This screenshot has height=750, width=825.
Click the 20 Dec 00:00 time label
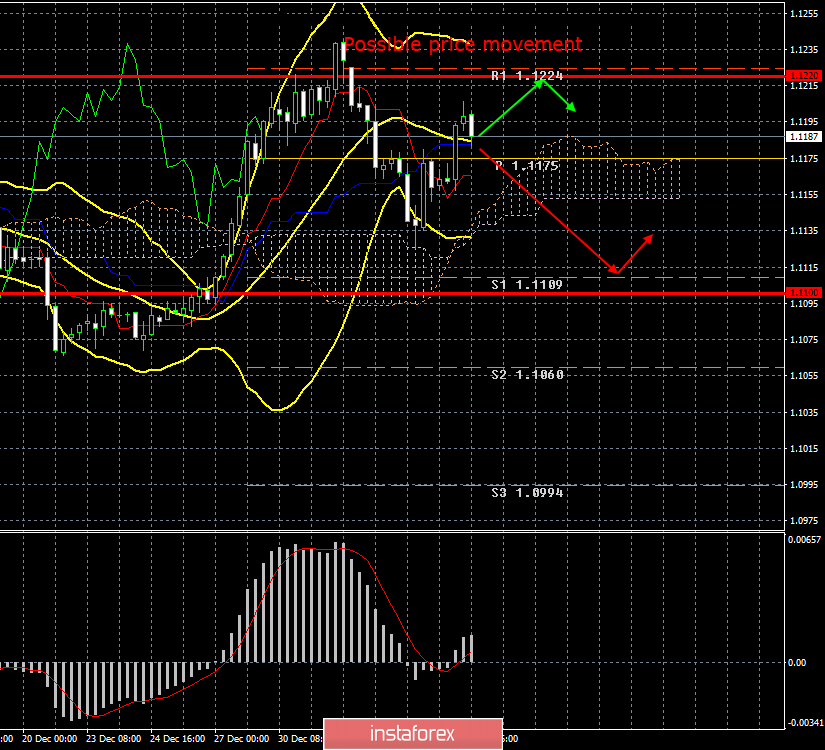50,738
